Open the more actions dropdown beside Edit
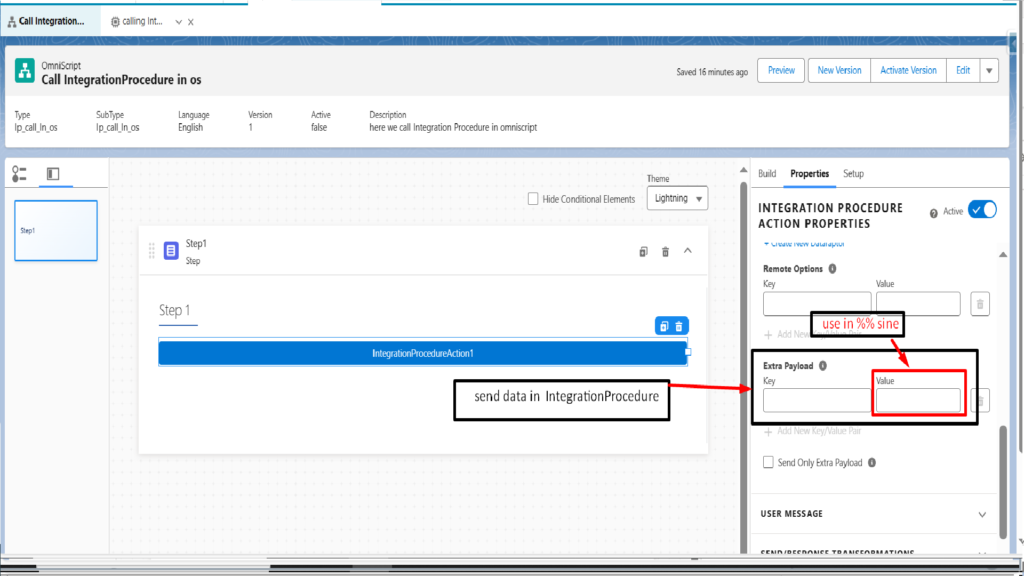Image resolution: width=1024 pixels, height=576 pixels. (x=989, y=71)
